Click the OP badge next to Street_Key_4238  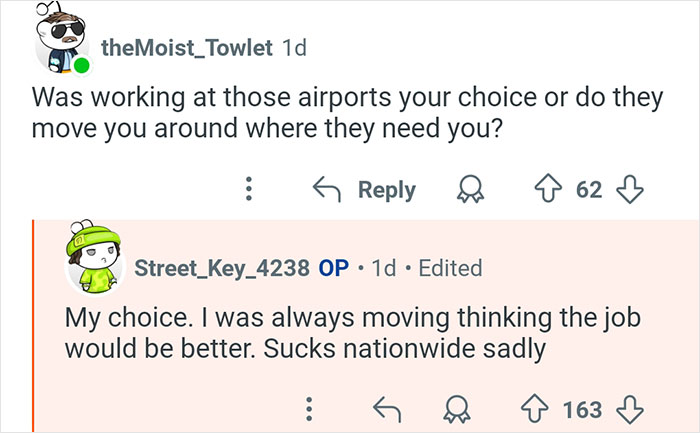pos(333,268)
